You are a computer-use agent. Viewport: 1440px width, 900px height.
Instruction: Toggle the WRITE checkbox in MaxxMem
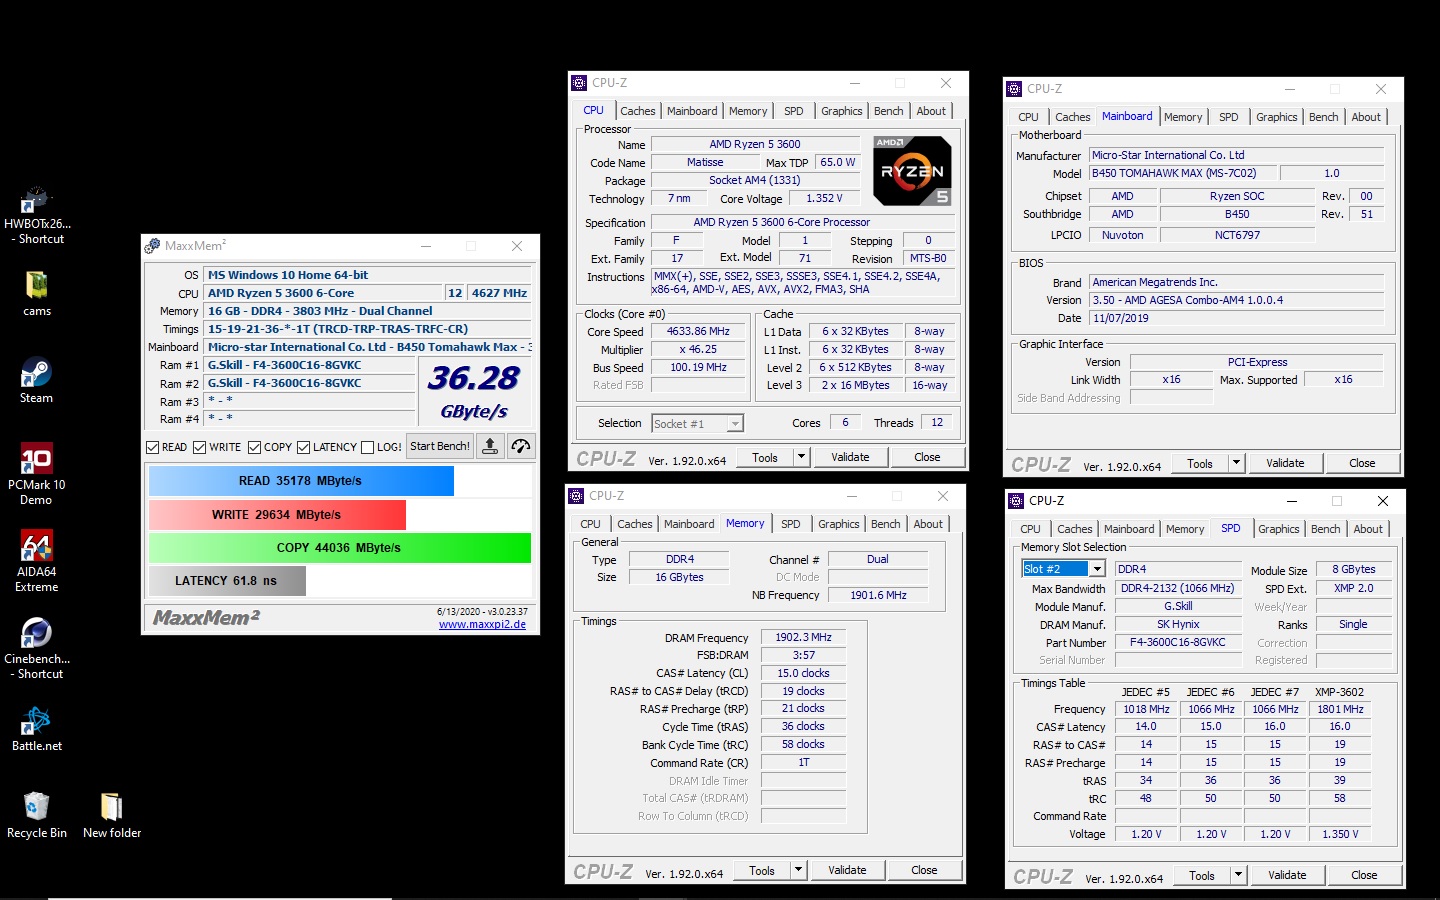click(200, 447)
